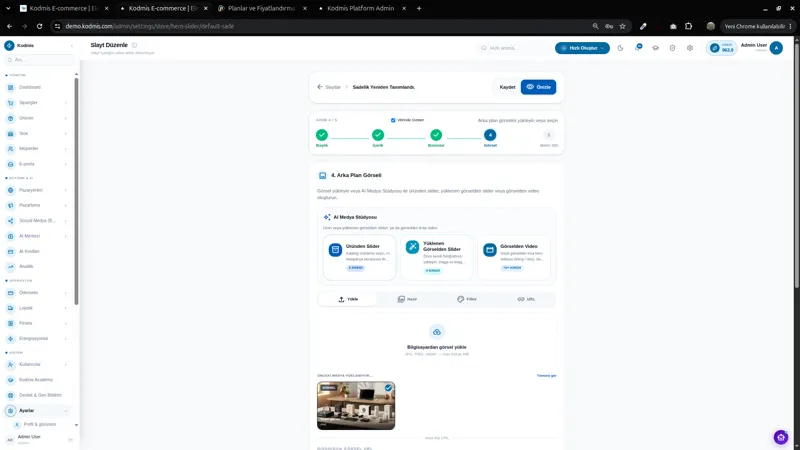Choose the Üründen Slider card
The width and height of the screenshot is (800, 450).
(x=359, y=257)
